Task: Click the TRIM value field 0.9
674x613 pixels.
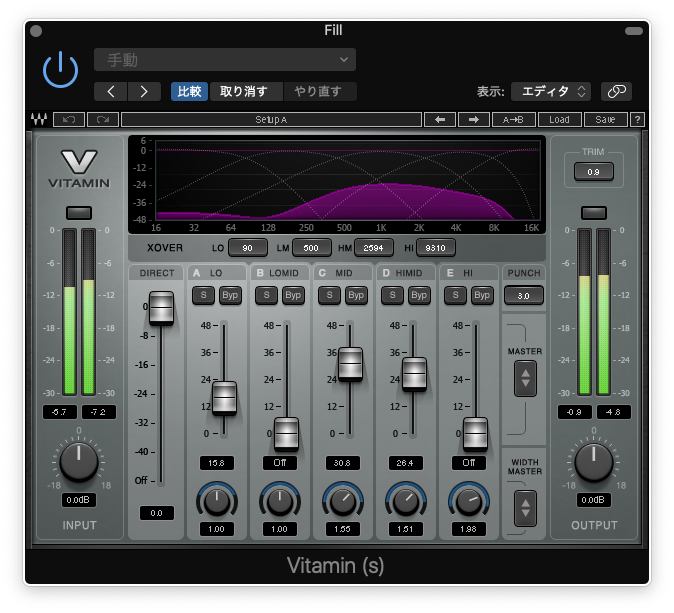Action: (x=594, y=172)
